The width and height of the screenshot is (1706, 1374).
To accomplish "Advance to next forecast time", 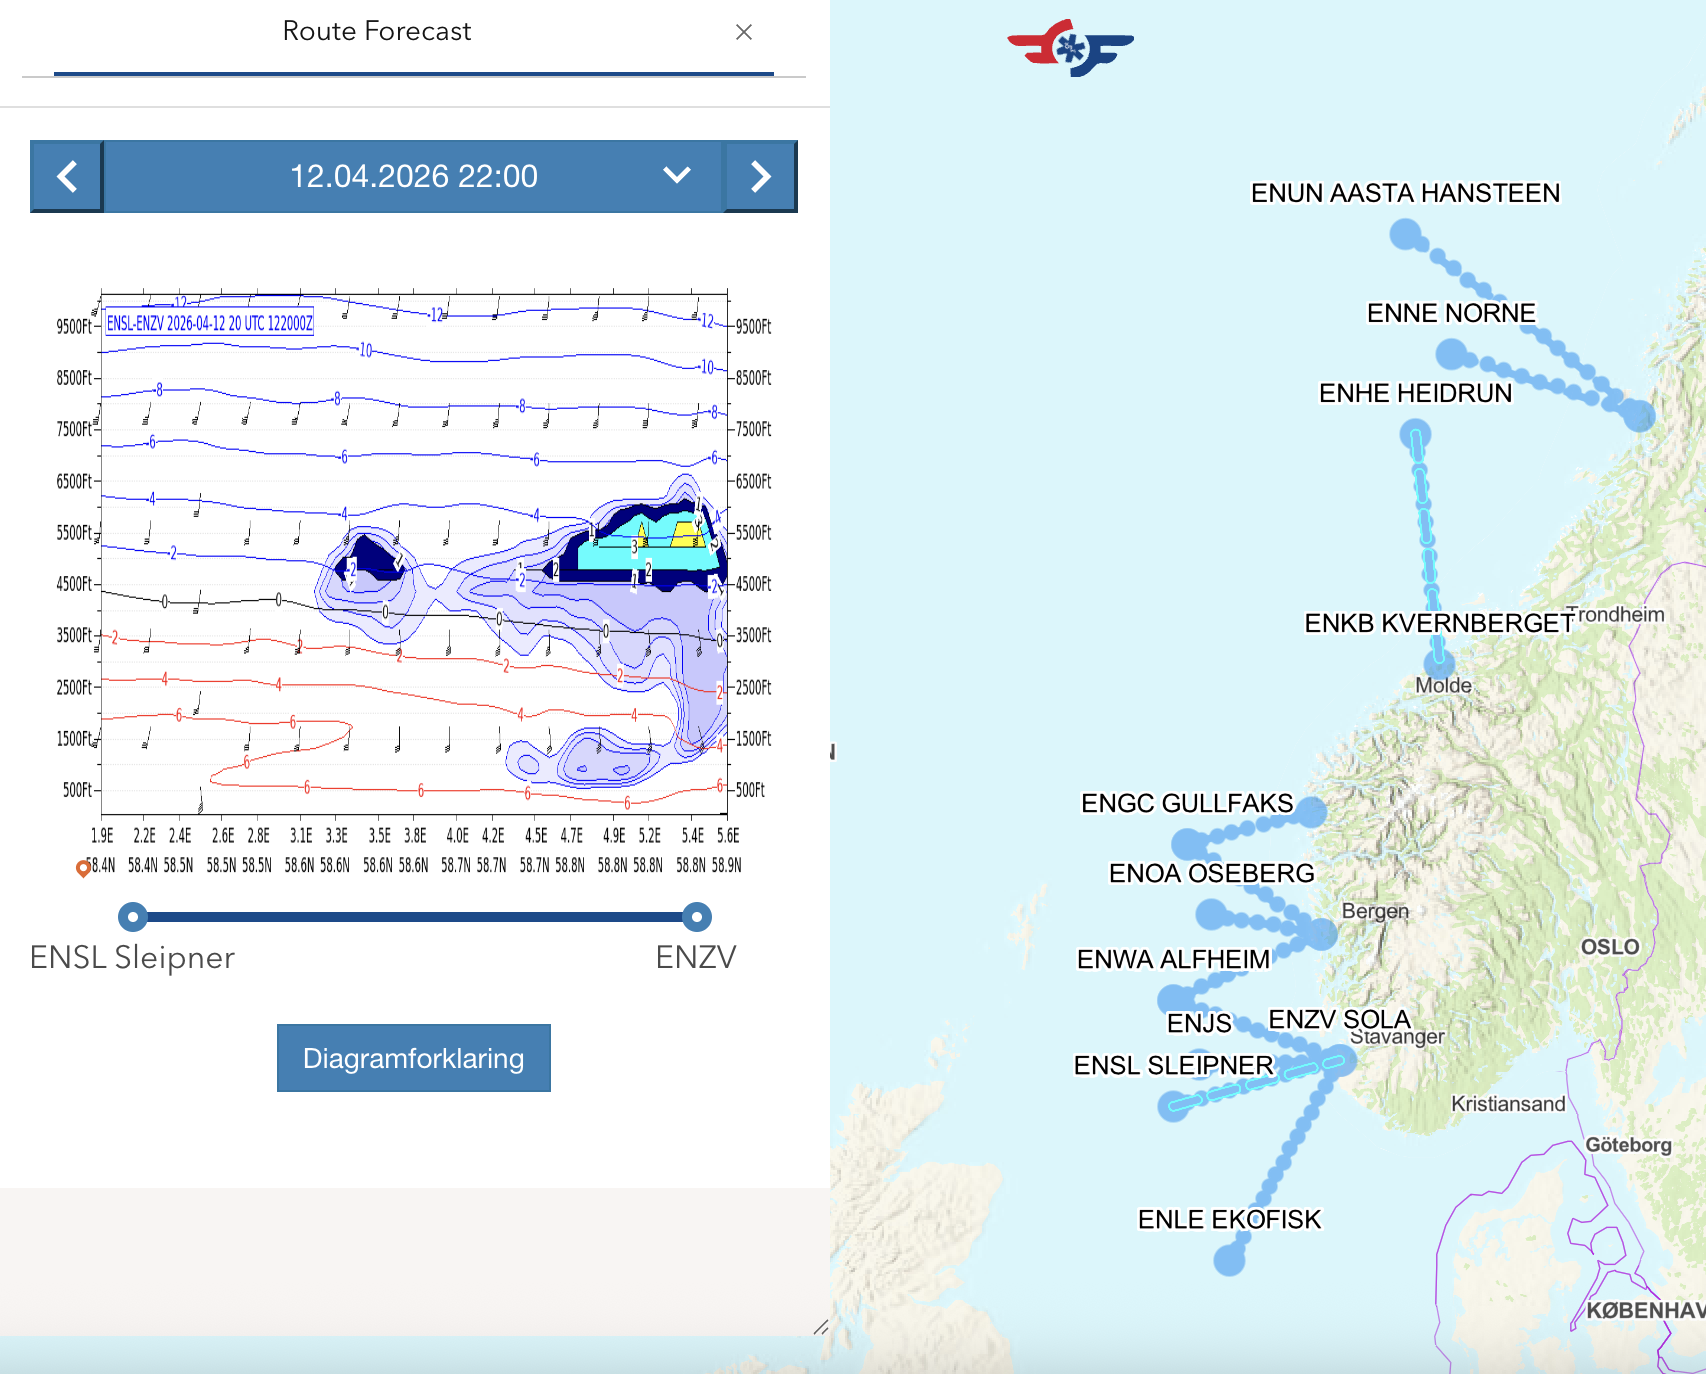I will (x=761, y=177).
